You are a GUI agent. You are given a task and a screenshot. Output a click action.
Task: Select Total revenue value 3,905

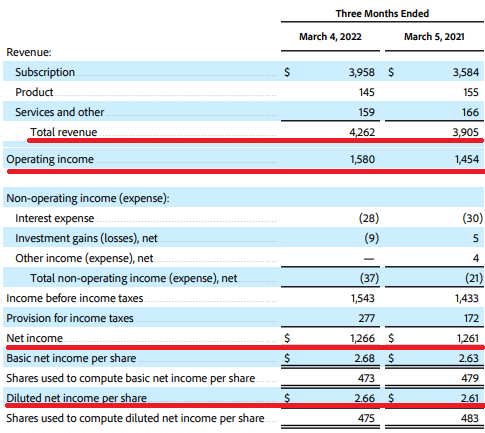click(x=466, y=132)
